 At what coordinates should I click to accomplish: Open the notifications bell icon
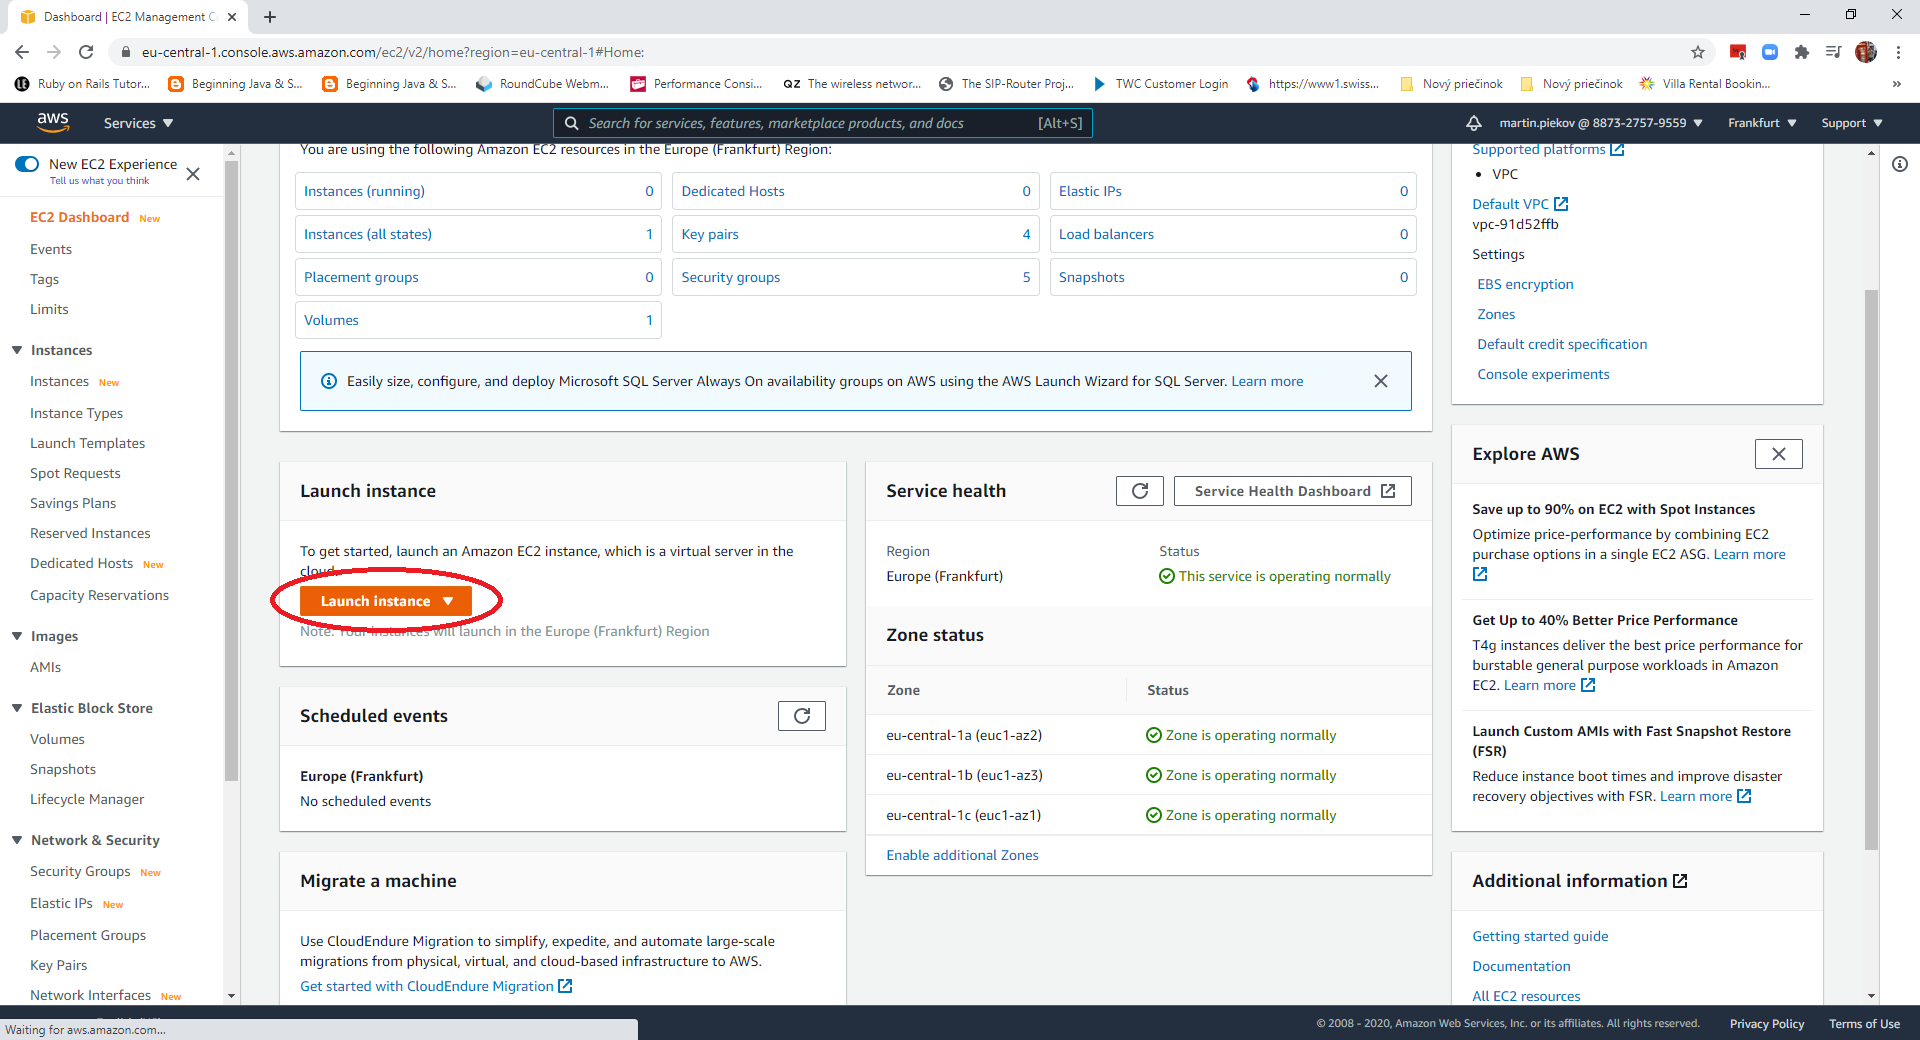tap(1473, 123)
